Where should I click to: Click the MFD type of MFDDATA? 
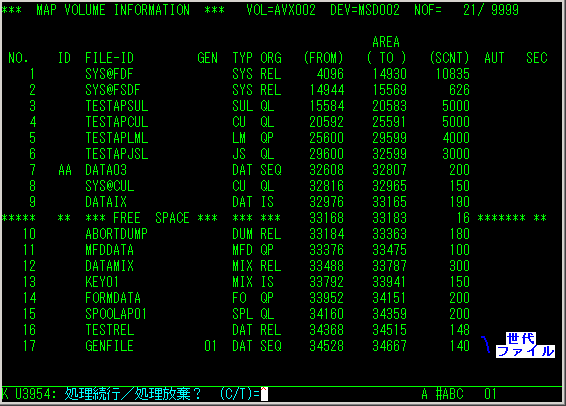242,250
